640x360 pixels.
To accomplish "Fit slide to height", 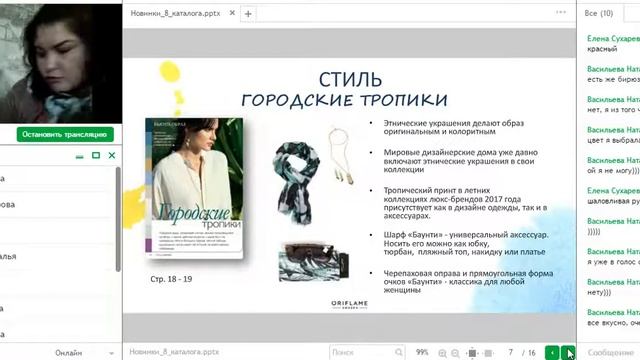I will click(472, 353).
